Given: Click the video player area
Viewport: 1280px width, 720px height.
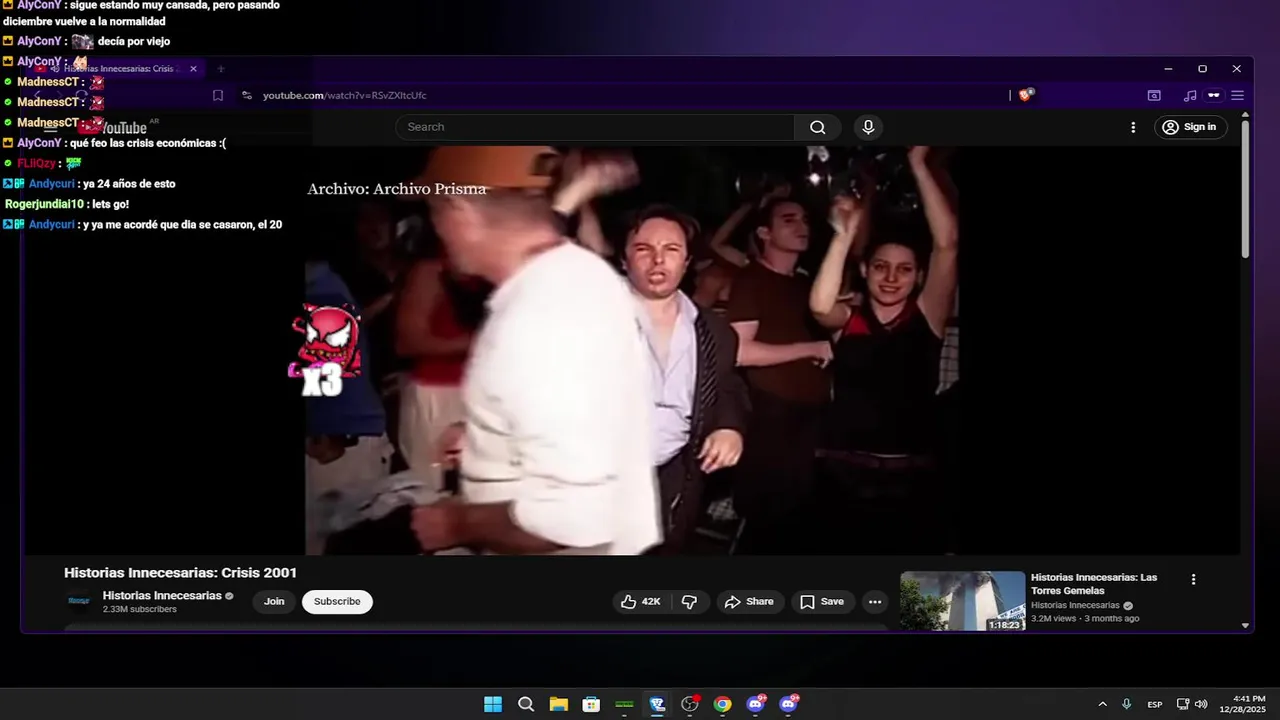Looking at the screenshot, I should coord(631,350).
